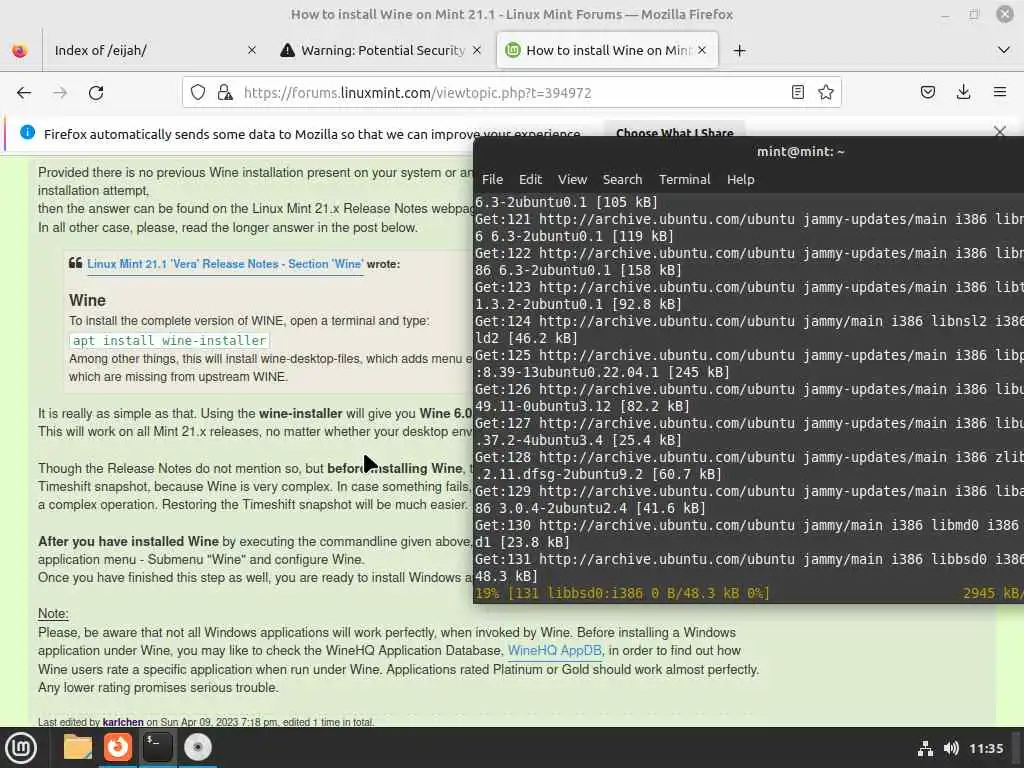Image resolution: width=1024 pixels, height=768 pixels.
Task: Click the 'Note:' underlined text
Action: coord(53,614)
